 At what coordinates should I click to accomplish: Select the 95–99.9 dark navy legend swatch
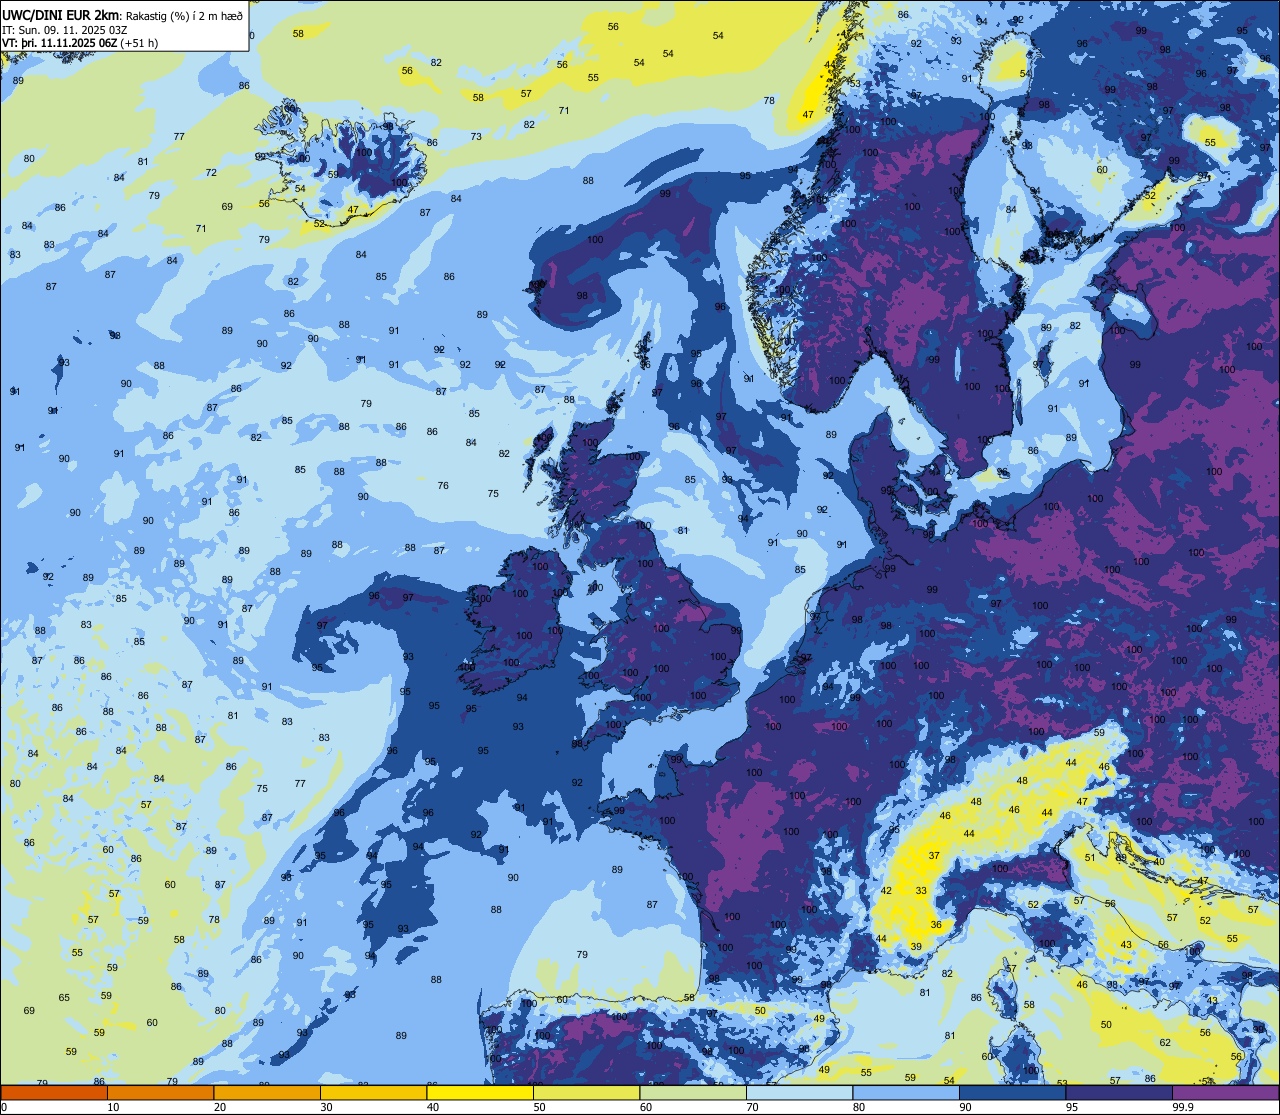1119,1093
